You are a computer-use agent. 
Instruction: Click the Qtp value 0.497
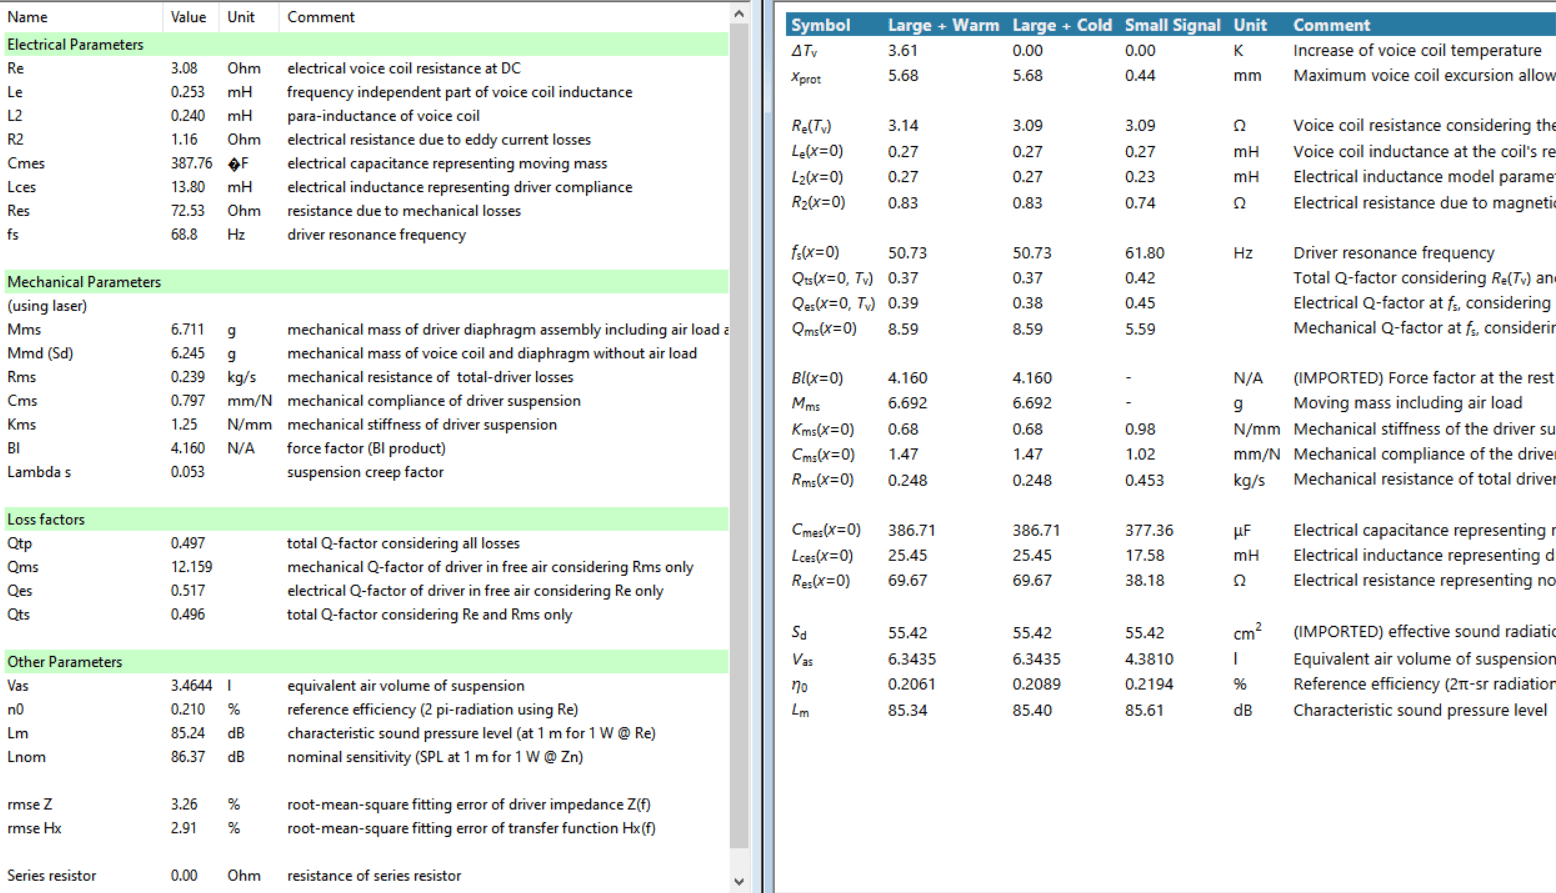(x=187, y=543)
